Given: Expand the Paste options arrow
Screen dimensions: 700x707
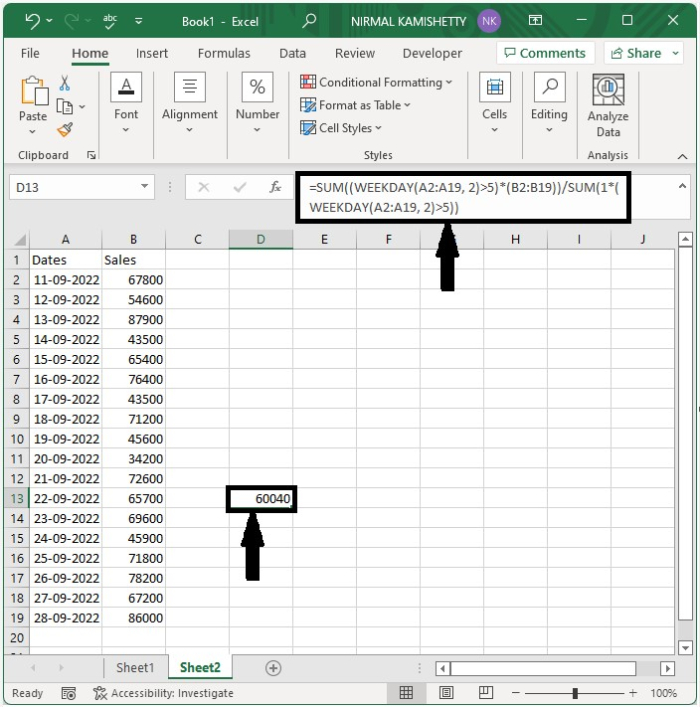Looking at the screenshot, I should point(32,131).
